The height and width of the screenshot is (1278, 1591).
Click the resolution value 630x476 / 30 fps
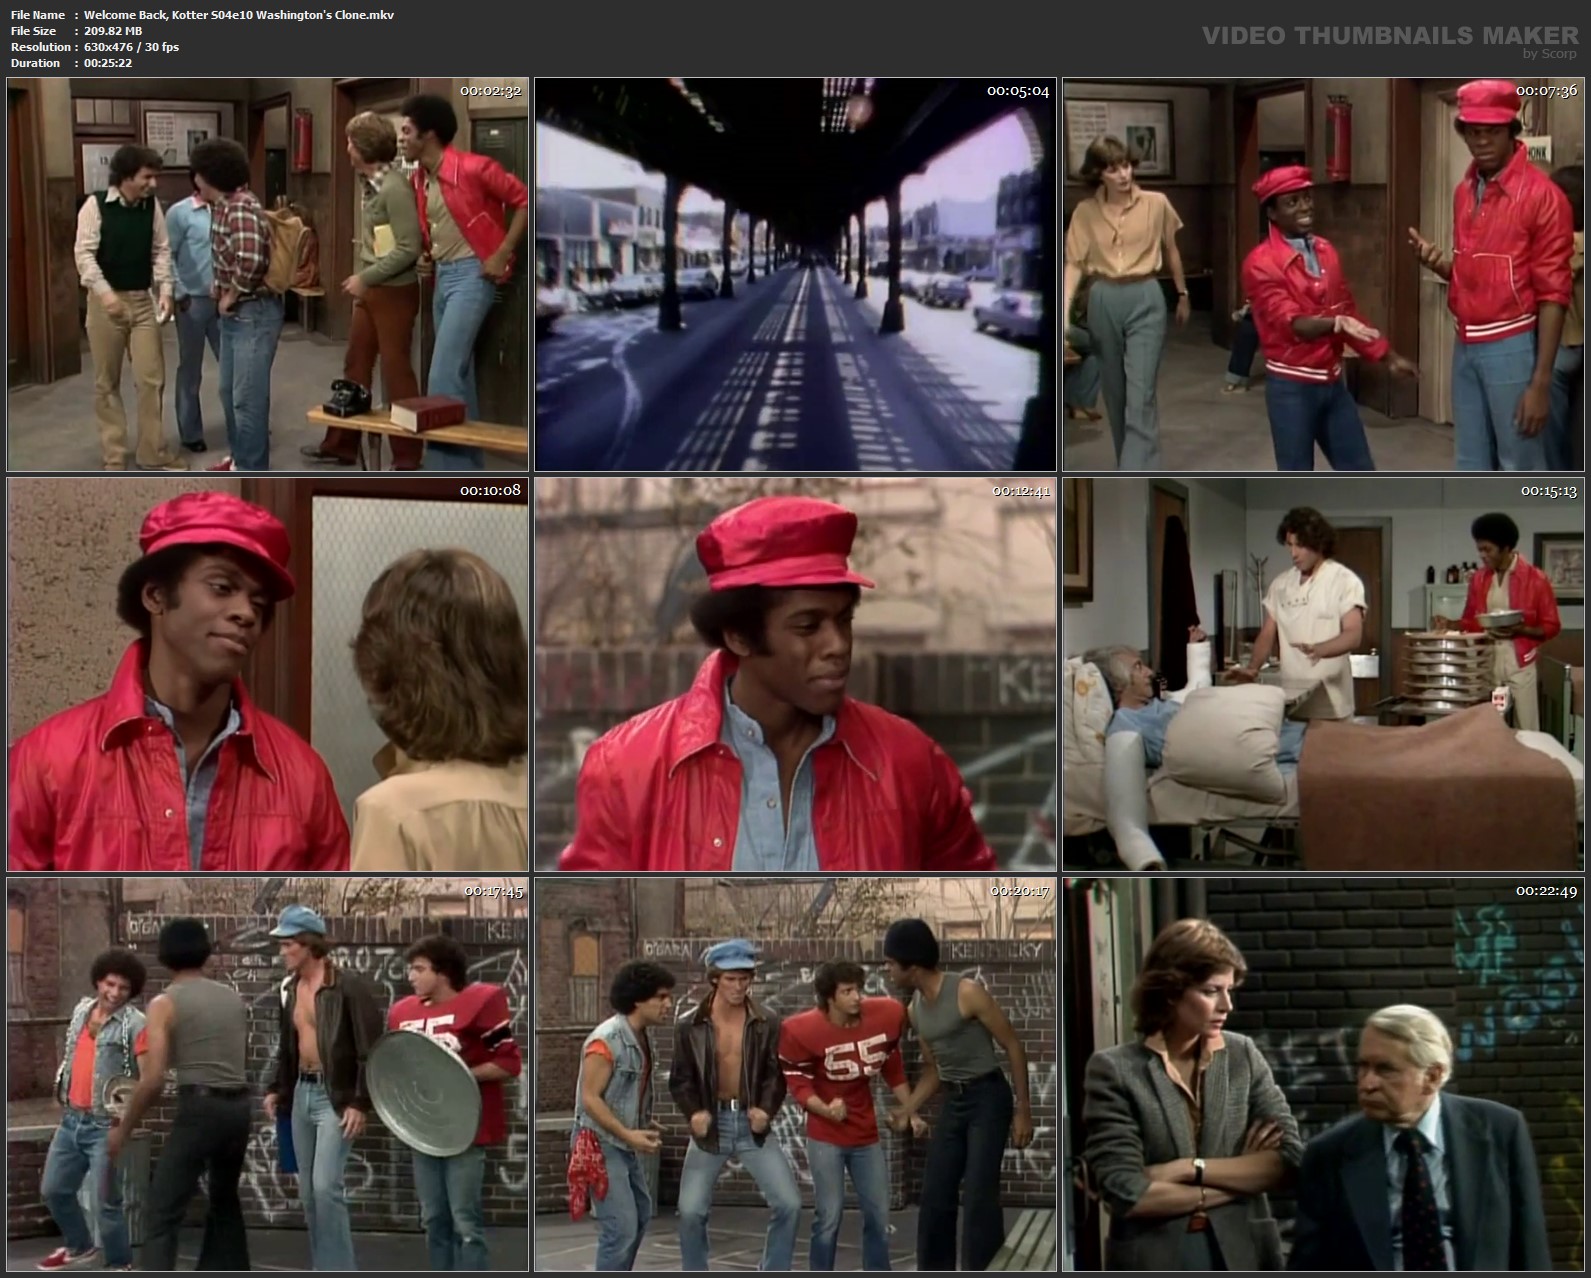(132, 47)
